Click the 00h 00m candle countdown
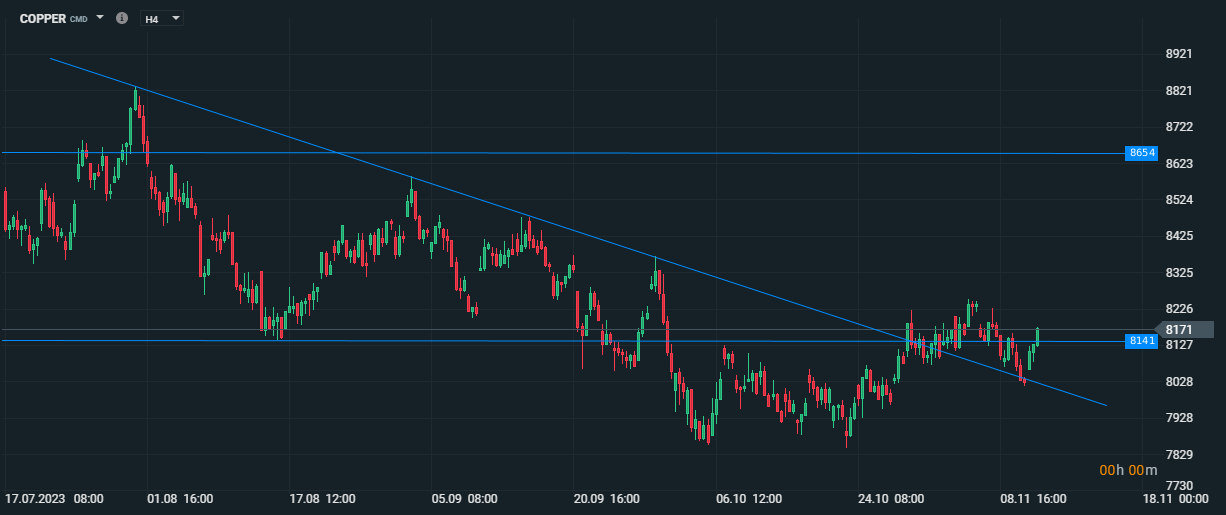The image size is (1226, 515). click(1128, 470)
